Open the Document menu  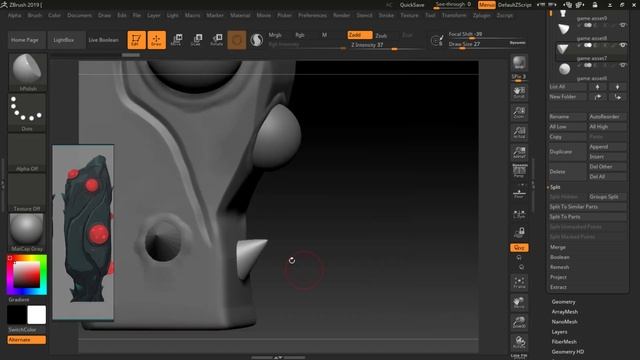[x=80, y=15]
